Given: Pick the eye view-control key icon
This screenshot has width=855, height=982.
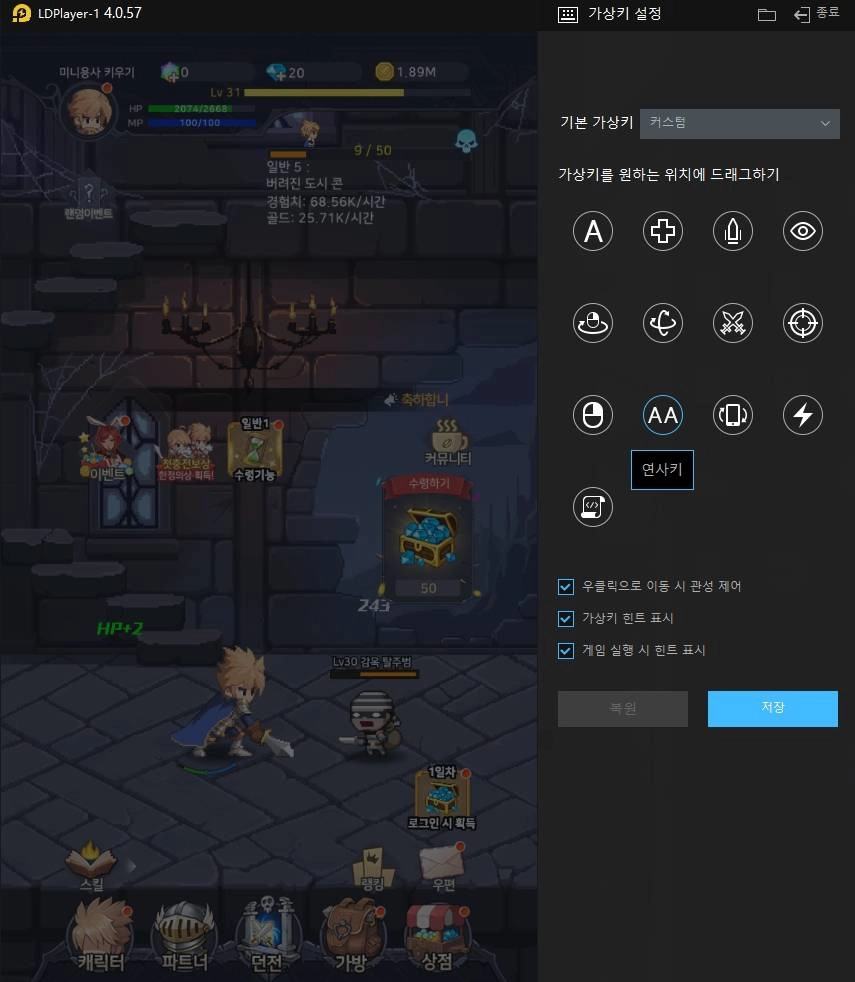Looking at the screenshot, I should (802, 232).
